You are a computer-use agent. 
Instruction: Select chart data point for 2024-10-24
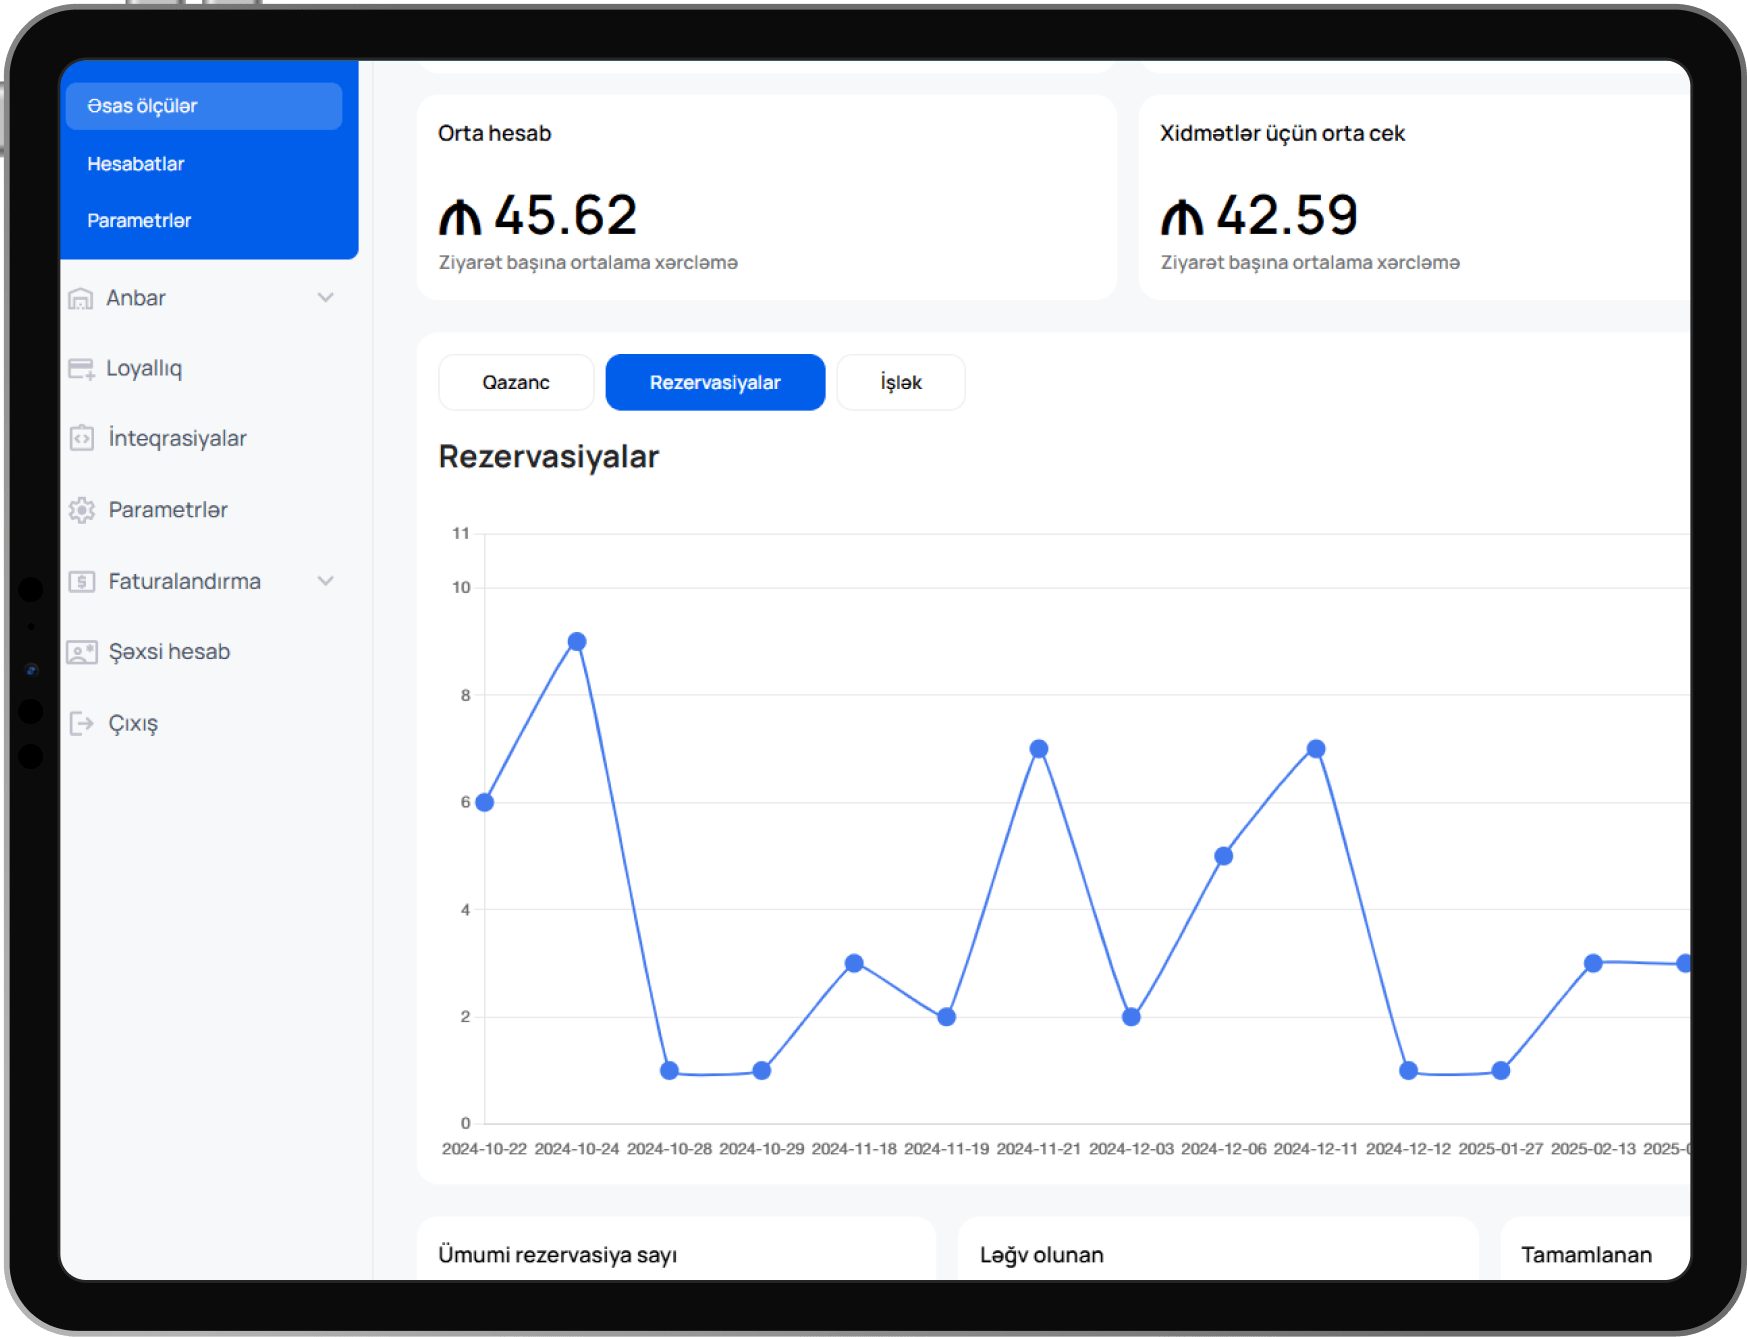click(x=577, y=642)
